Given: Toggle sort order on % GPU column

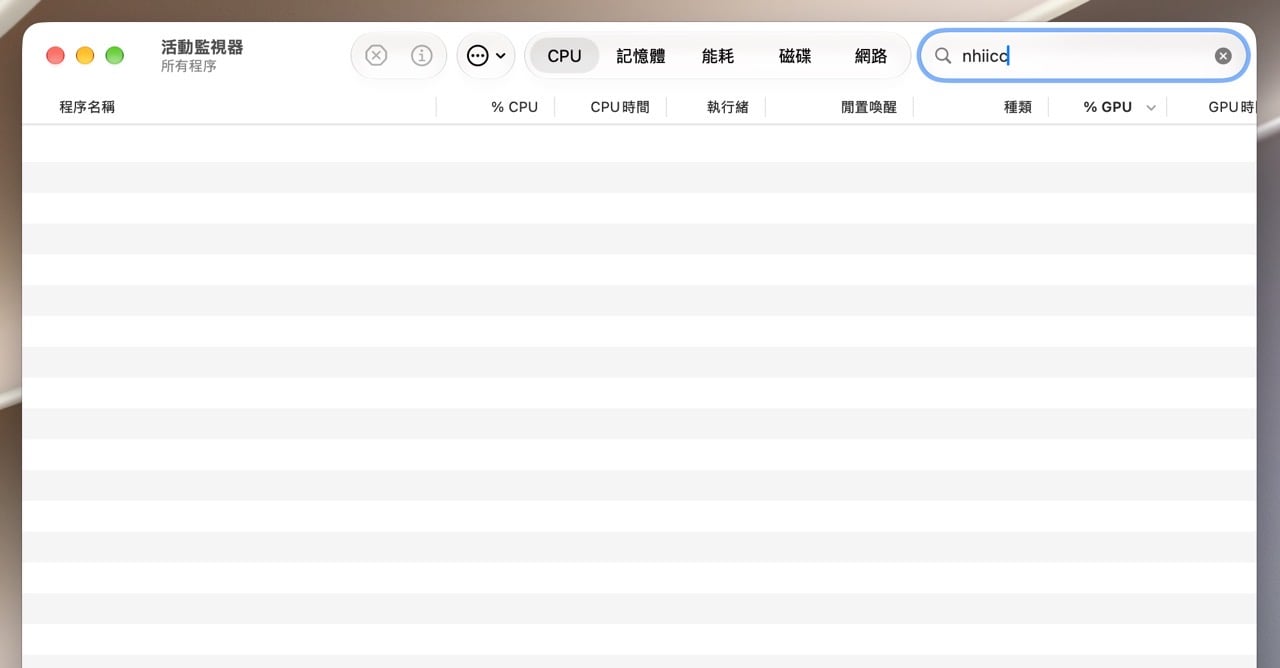Looking at the screenshot, I should pos(1108,107).
